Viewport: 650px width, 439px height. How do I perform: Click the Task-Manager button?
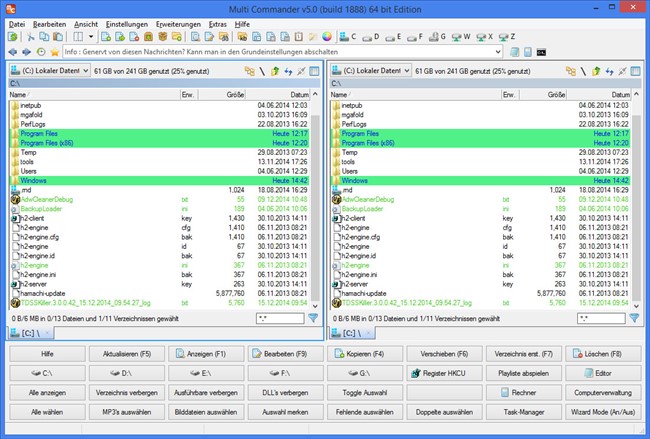(x=524, y=412)
